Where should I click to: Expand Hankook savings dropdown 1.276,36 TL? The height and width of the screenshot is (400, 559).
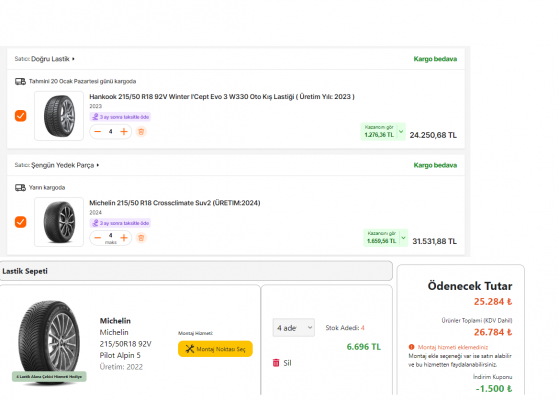pos(383,132)
